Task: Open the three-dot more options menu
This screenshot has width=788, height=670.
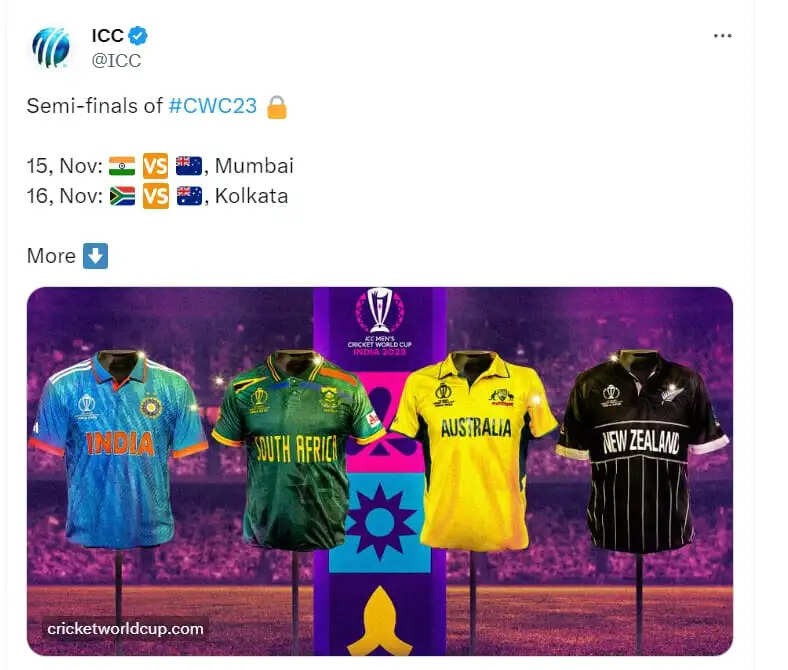Action: click(722, 36)
